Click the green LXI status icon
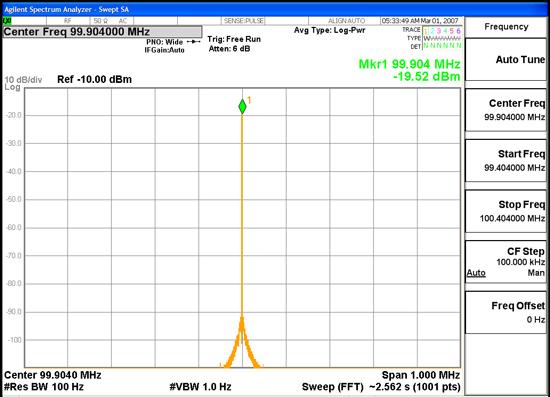The width and height of the screenshot is (550, 397). (x=7, y=21)
